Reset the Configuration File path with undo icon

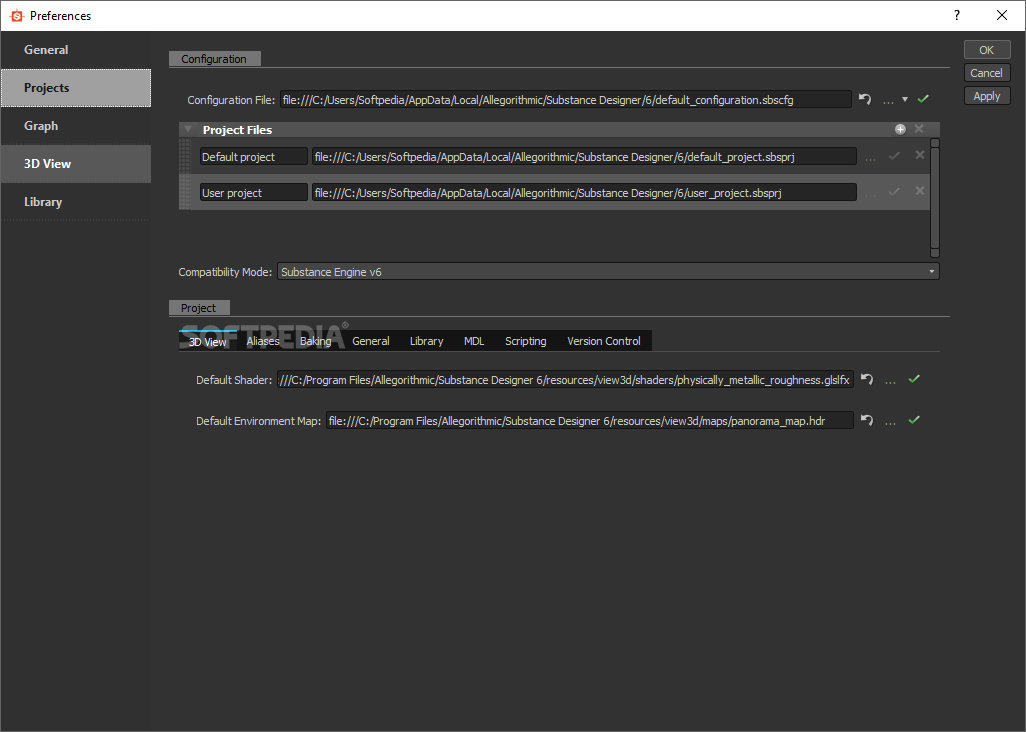coord(865,99)
